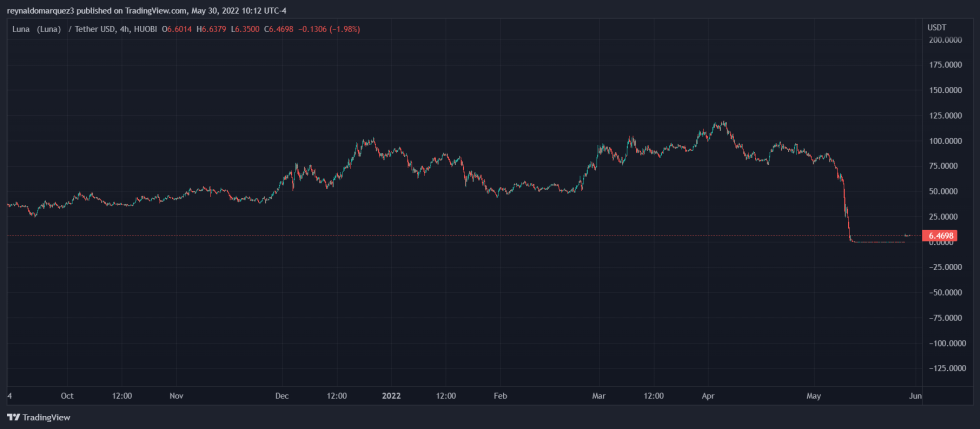Select the Dec label on the time axis
Screen dimensions: 980x429
point(281,395)
